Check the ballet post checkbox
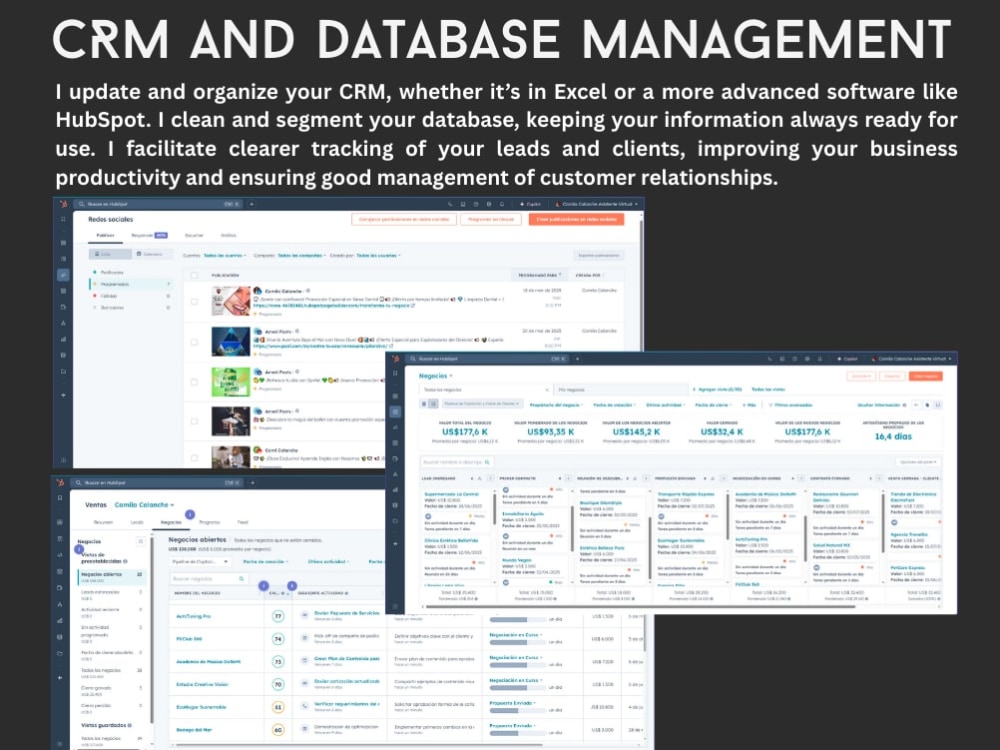Image resolution: width=1000 pixels, height=750 pixels. coord(195,422)
